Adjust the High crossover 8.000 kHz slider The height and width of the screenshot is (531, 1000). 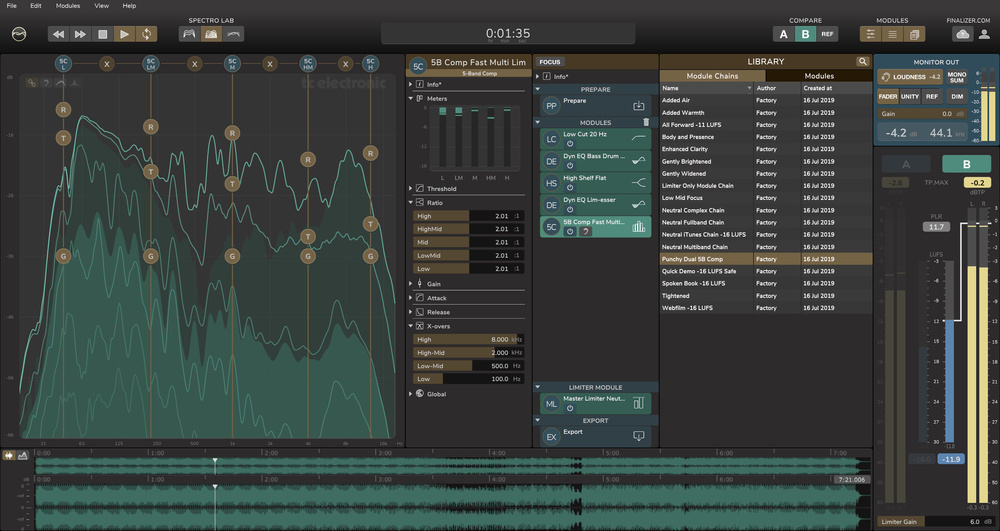[467, 340]
